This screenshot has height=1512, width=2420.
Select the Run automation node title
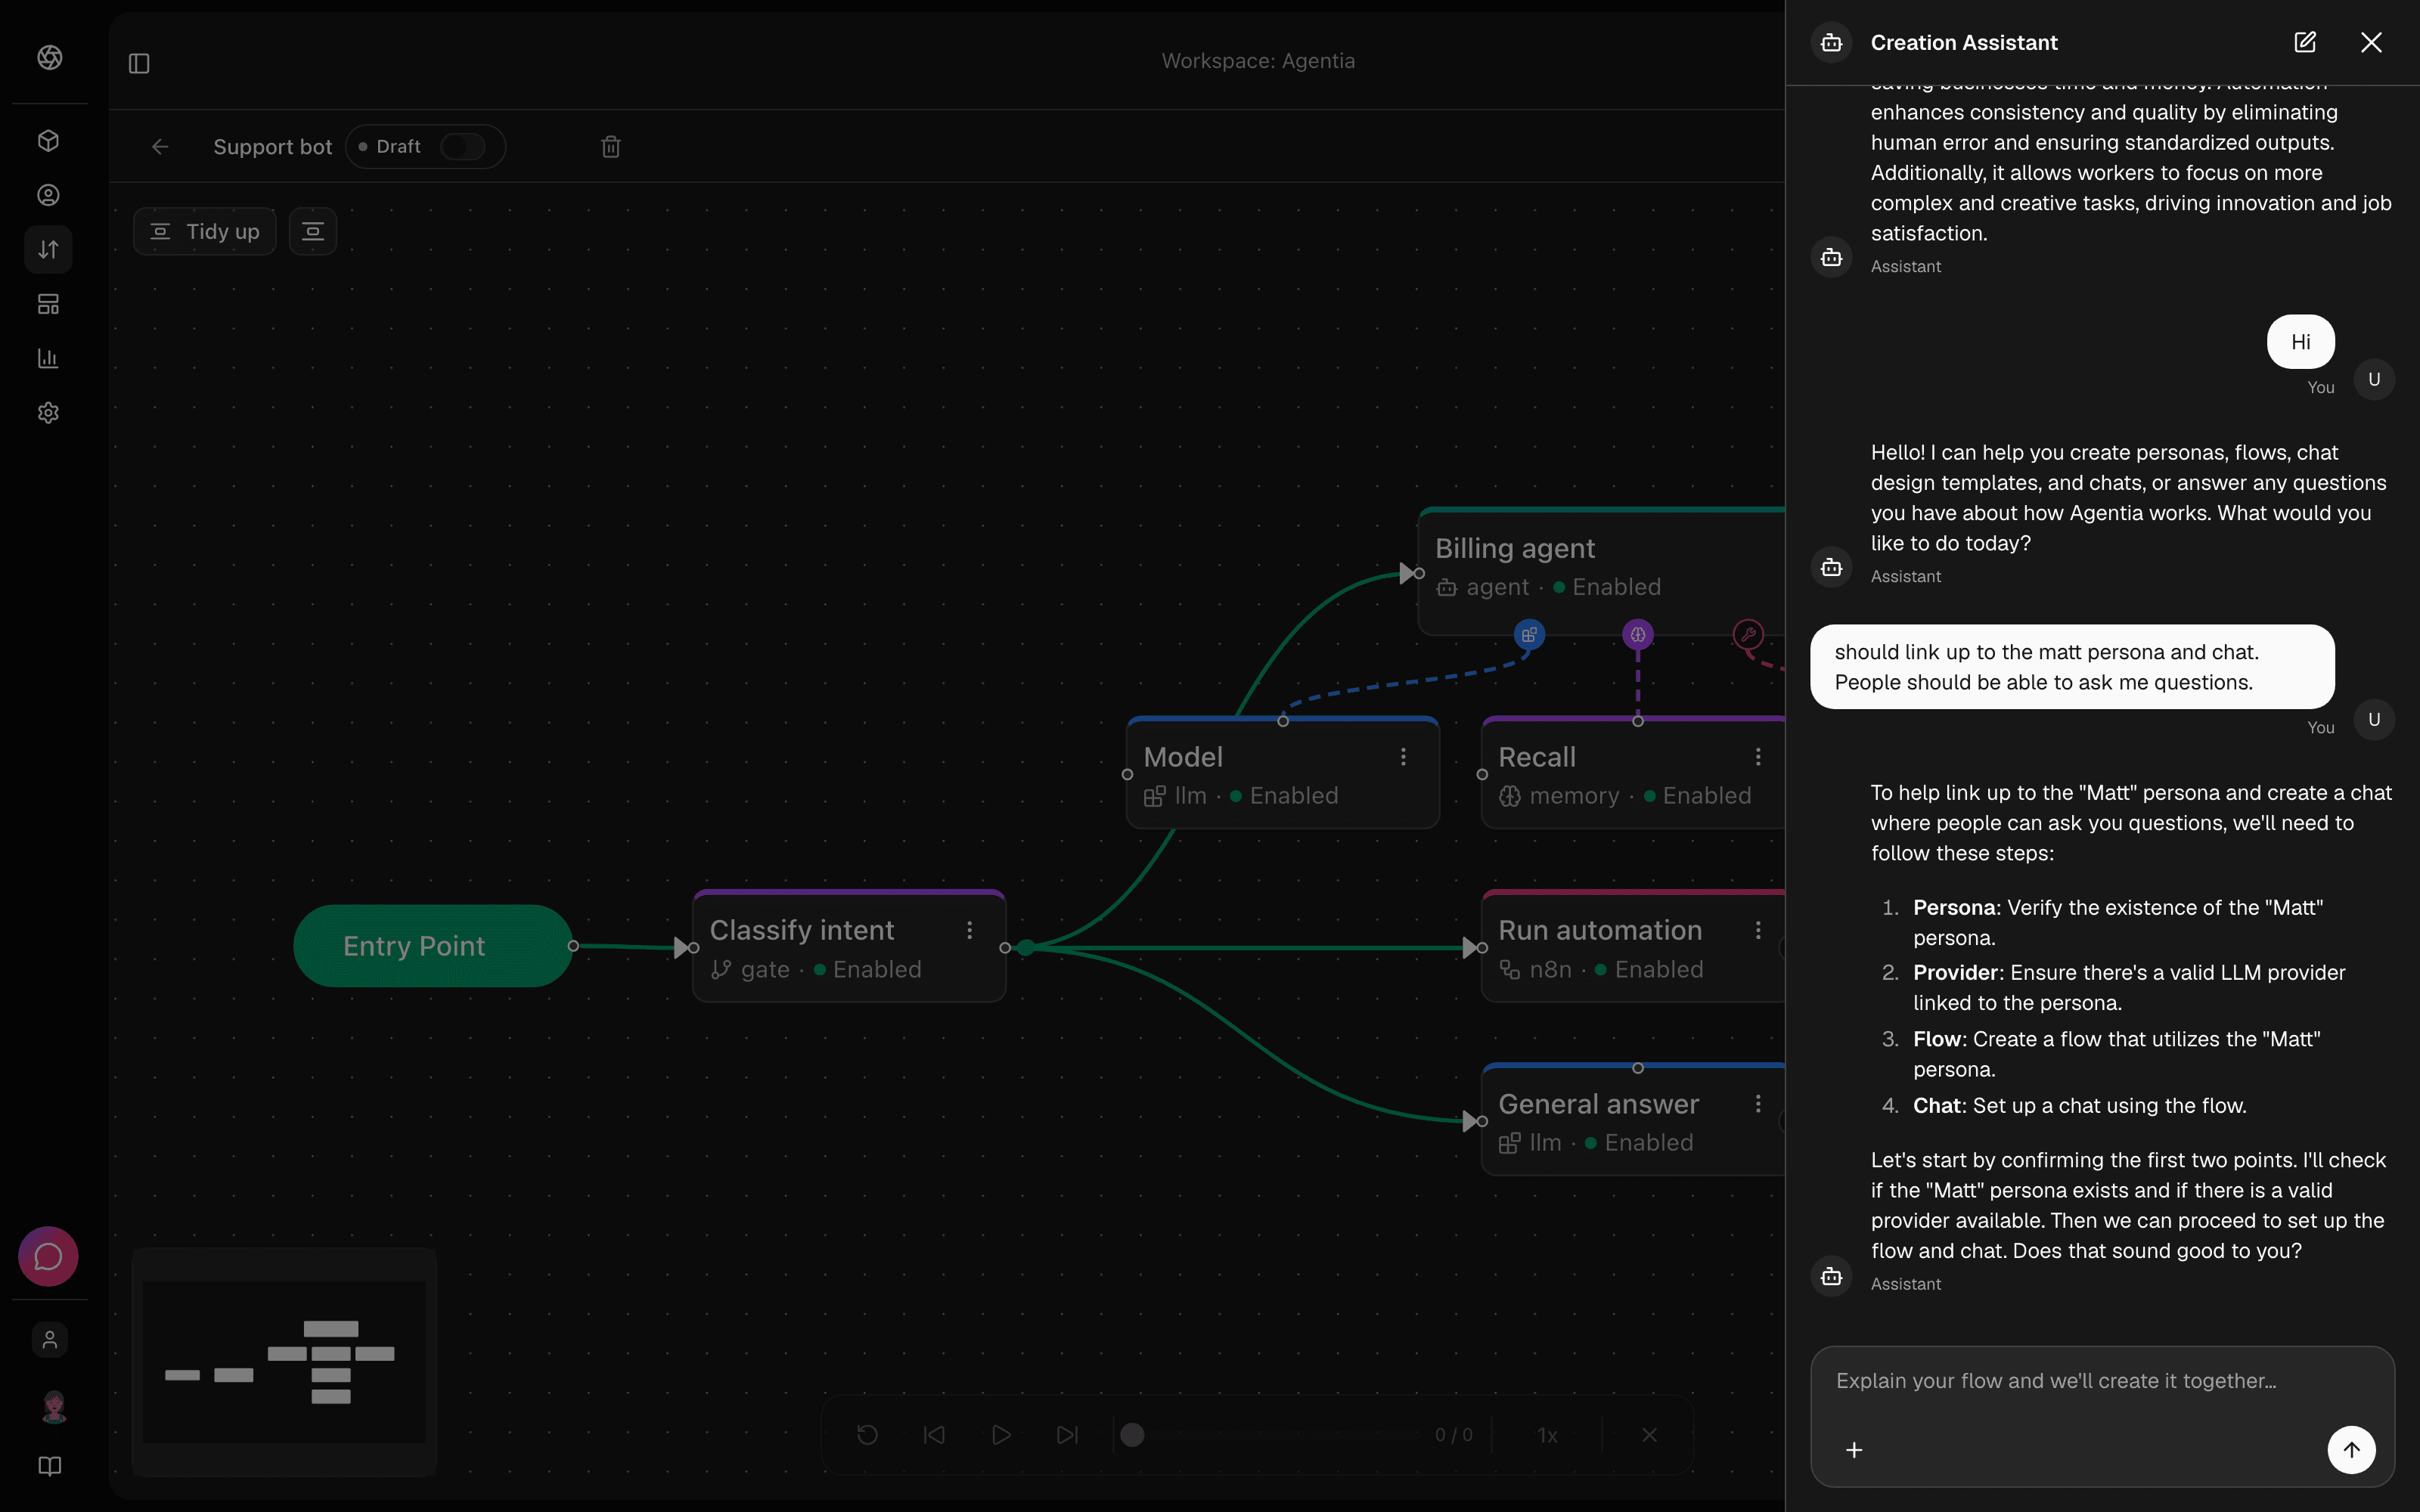click(1600, 930)
